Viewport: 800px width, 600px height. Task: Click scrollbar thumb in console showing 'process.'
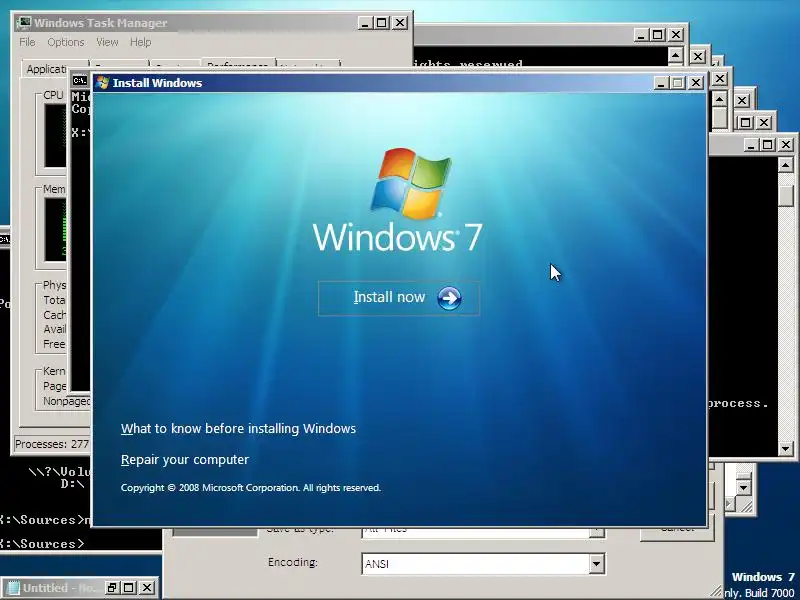click(786, 196)
